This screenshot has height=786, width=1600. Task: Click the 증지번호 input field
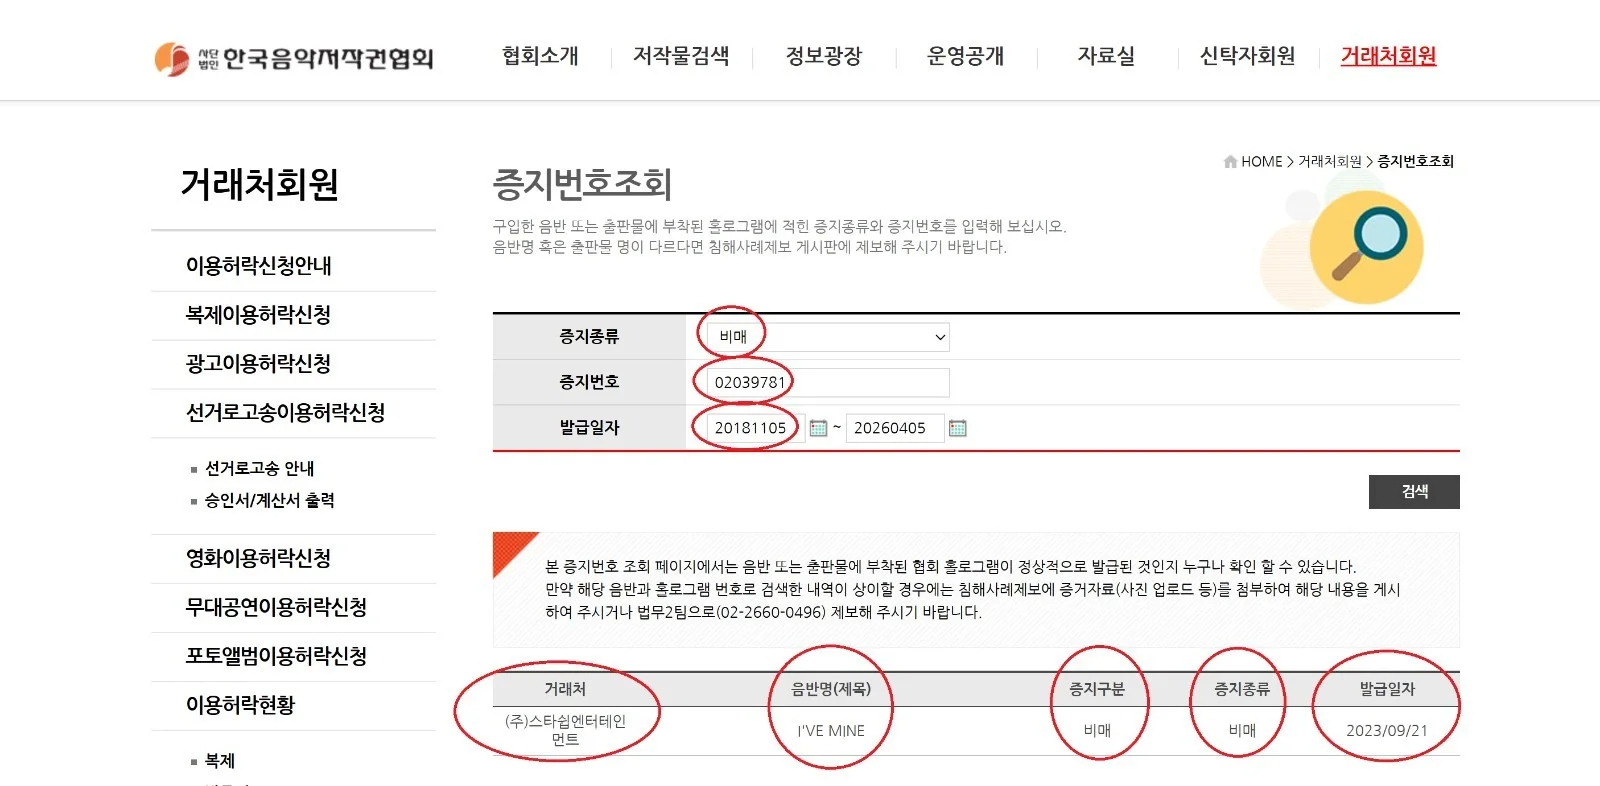[828, 382]
